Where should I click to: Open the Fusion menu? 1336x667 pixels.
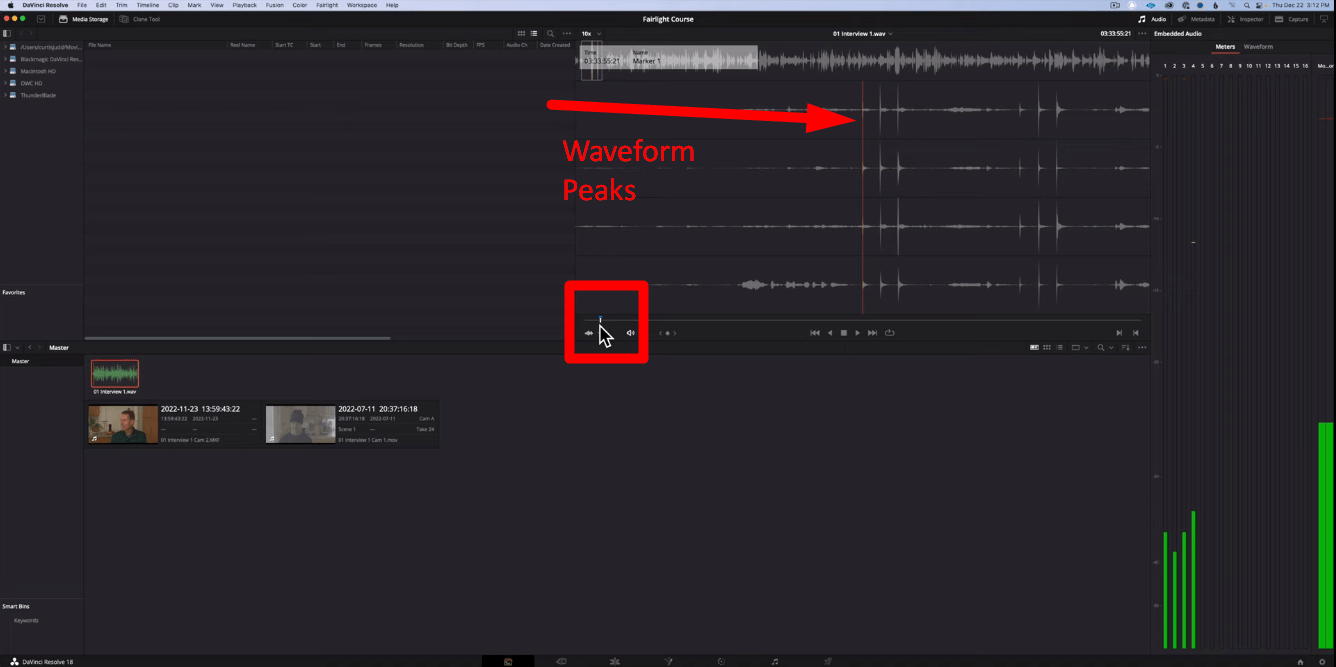274,5
